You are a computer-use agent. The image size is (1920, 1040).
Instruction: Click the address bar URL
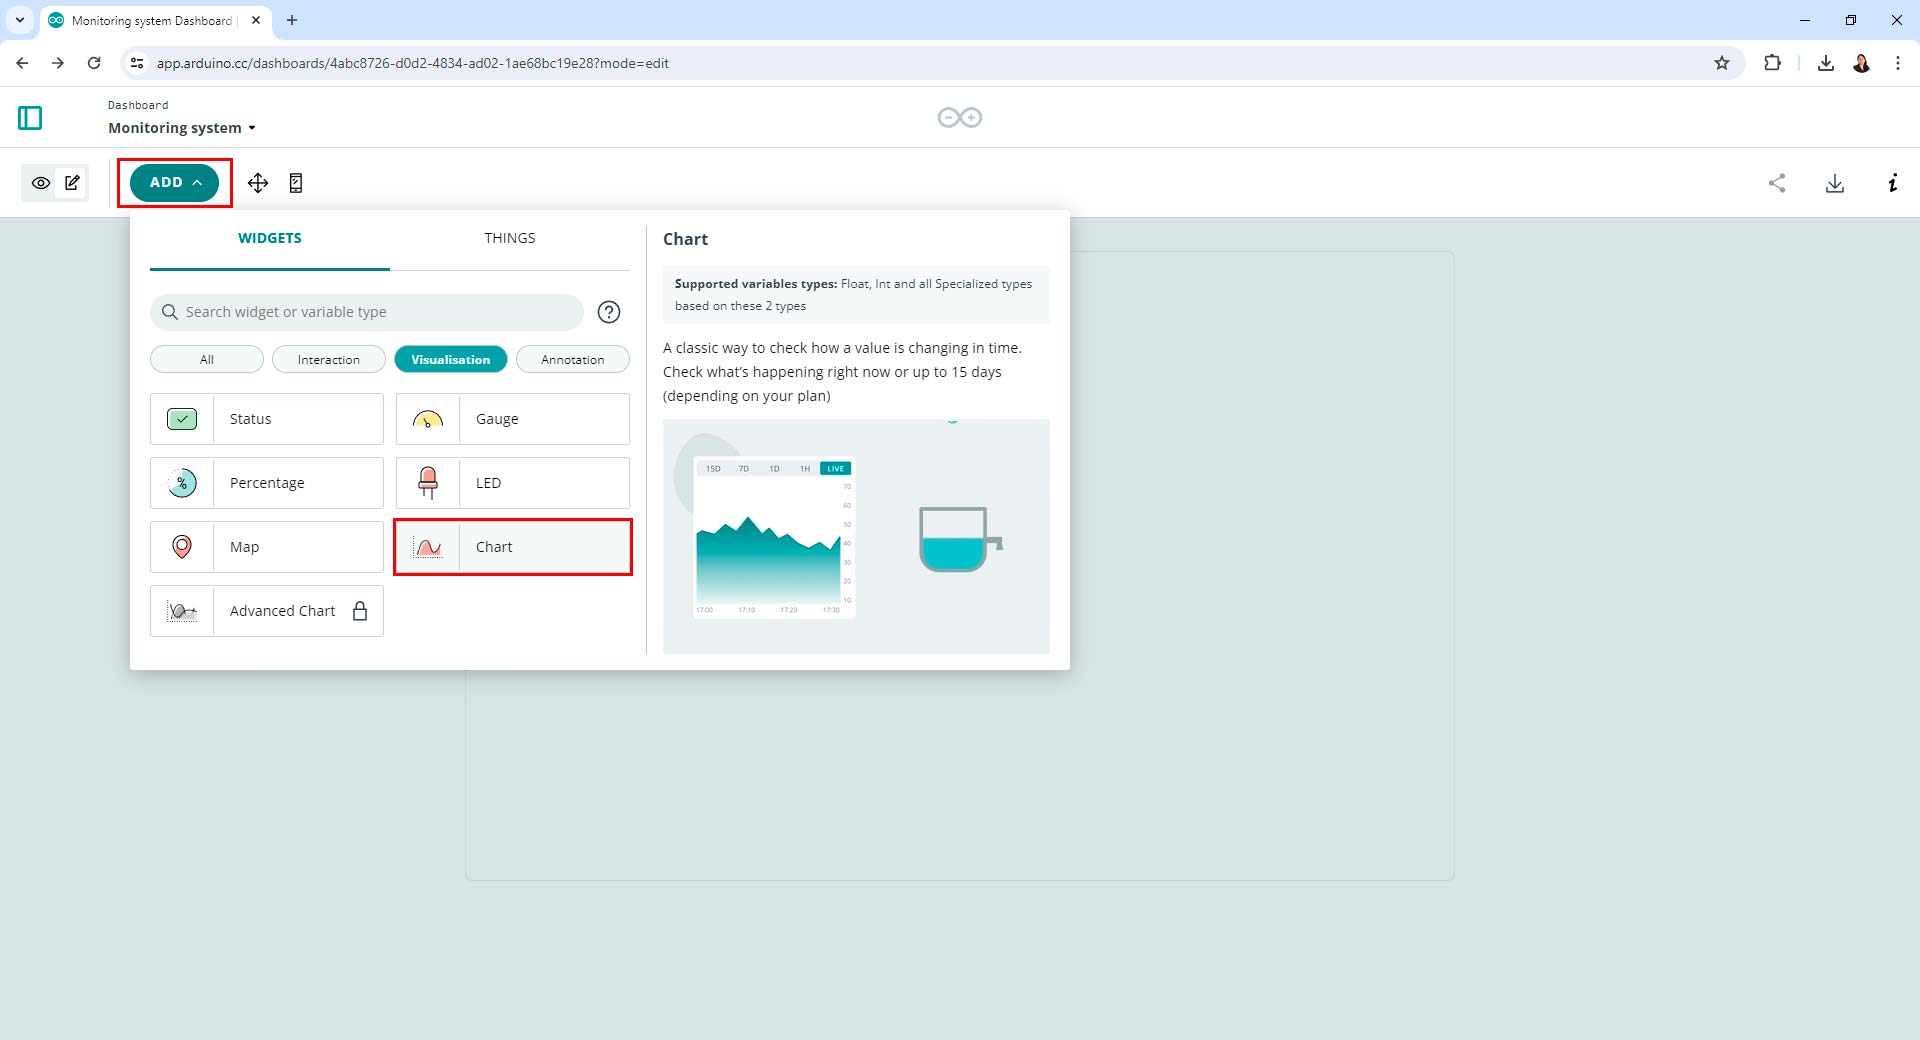[412, 63]
